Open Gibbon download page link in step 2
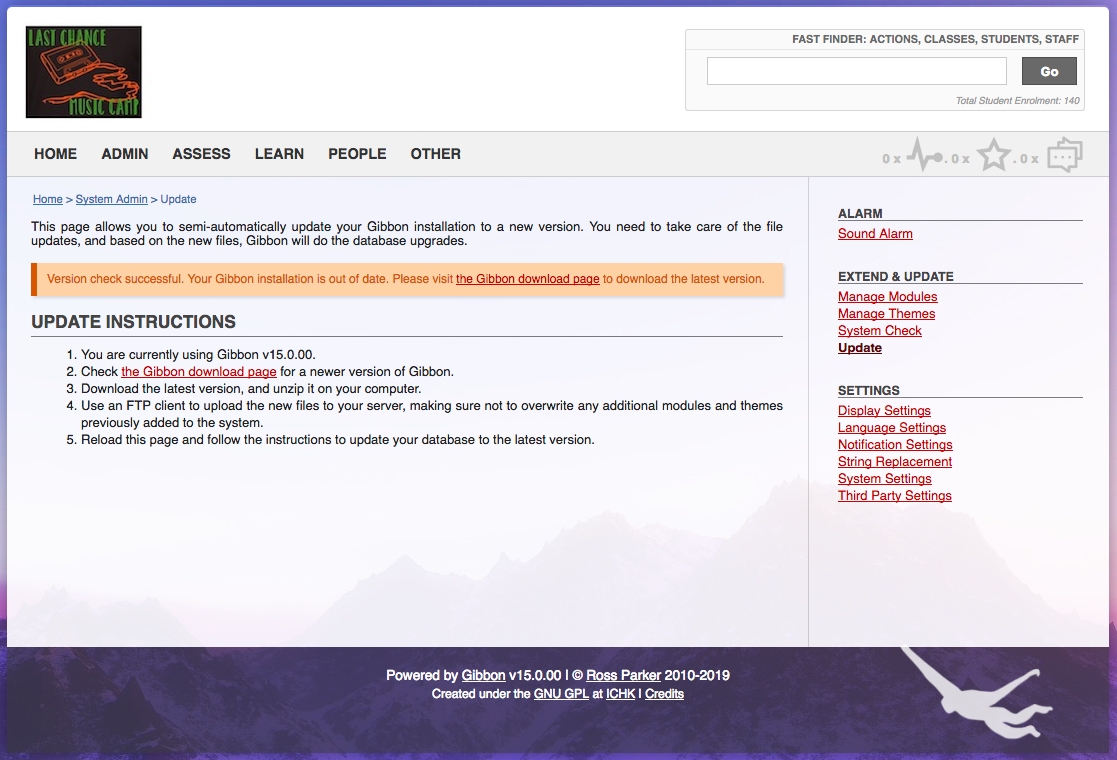 pos(199,371)
